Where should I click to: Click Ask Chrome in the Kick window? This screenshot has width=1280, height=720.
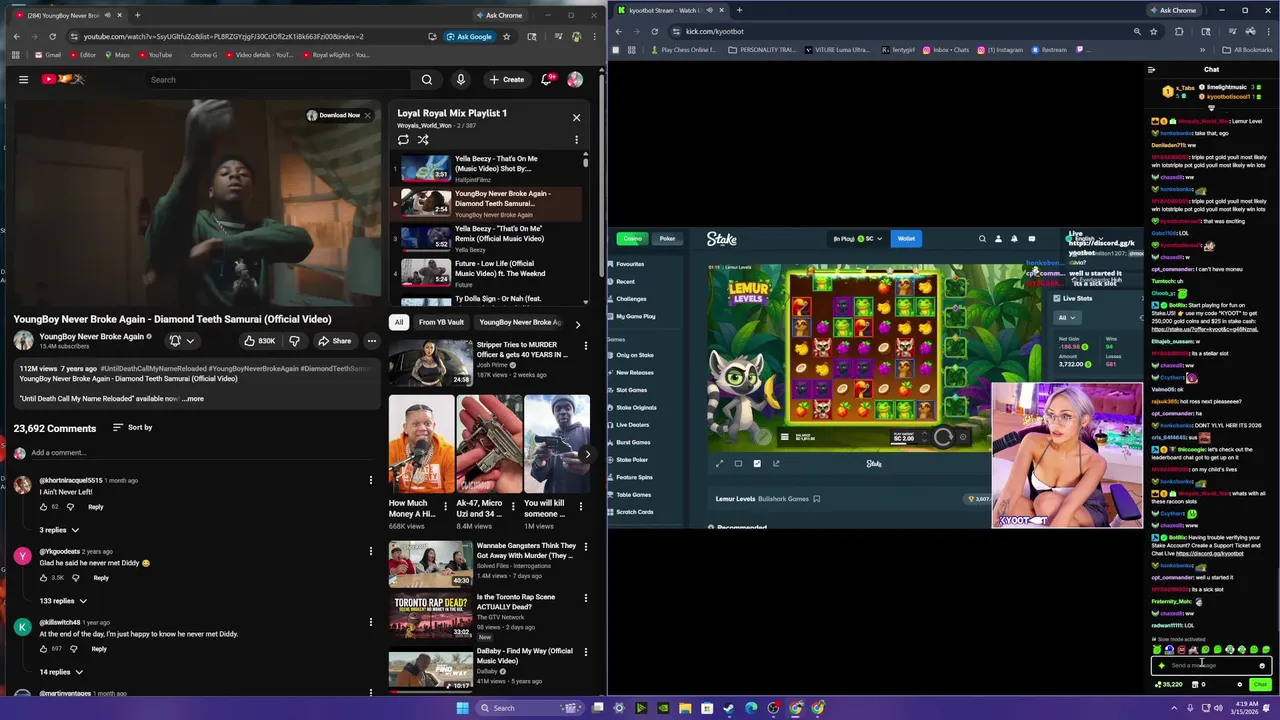pos(1172,10)
